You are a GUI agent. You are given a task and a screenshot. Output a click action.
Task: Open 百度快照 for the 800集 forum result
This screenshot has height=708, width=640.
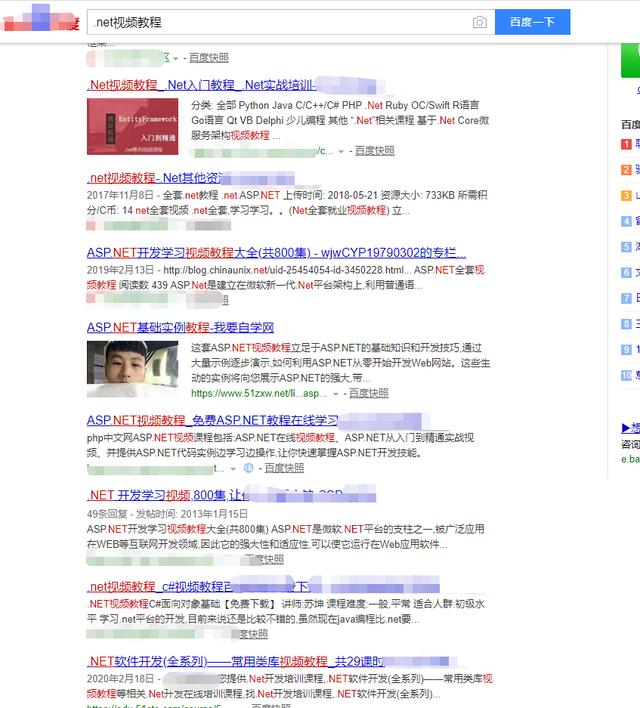[268, 560]
